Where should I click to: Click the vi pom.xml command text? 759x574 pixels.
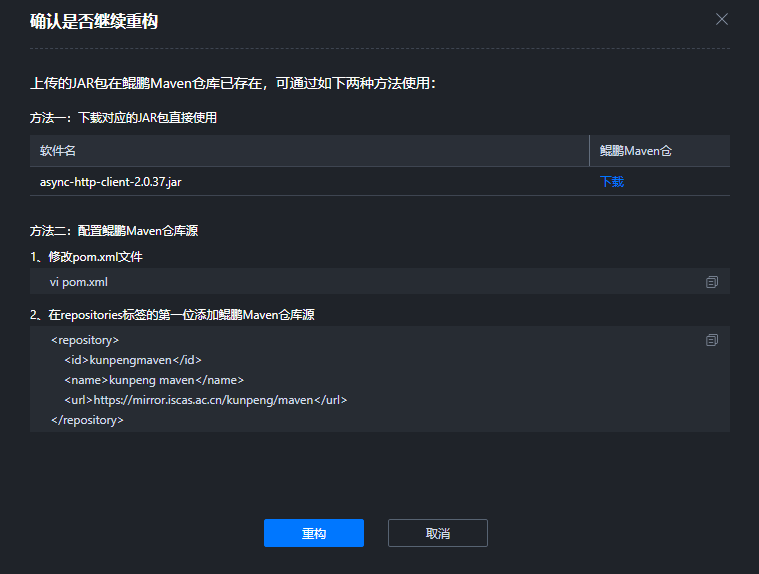click(x=78, y=282)
